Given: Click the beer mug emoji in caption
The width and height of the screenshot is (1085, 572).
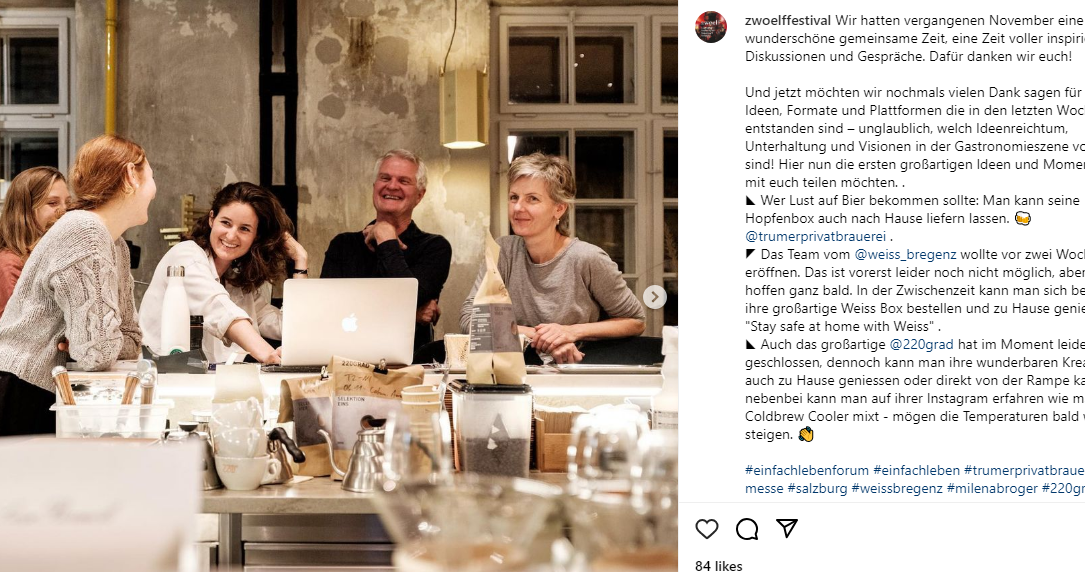Looking at the screenshot, I should click(1022, 219).
